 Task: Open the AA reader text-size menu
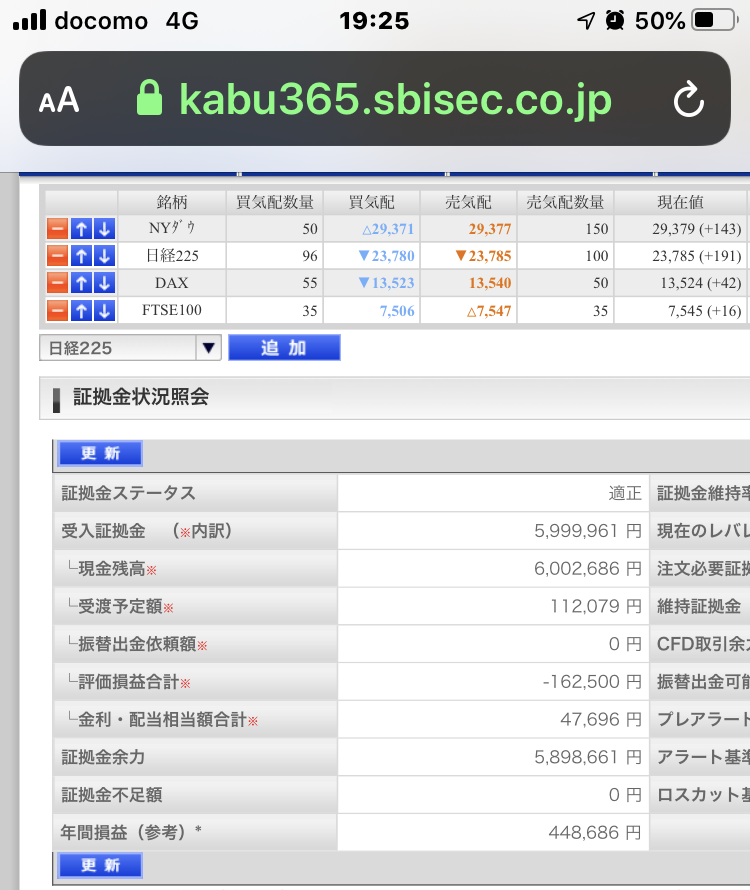click(x=58, y=100)
